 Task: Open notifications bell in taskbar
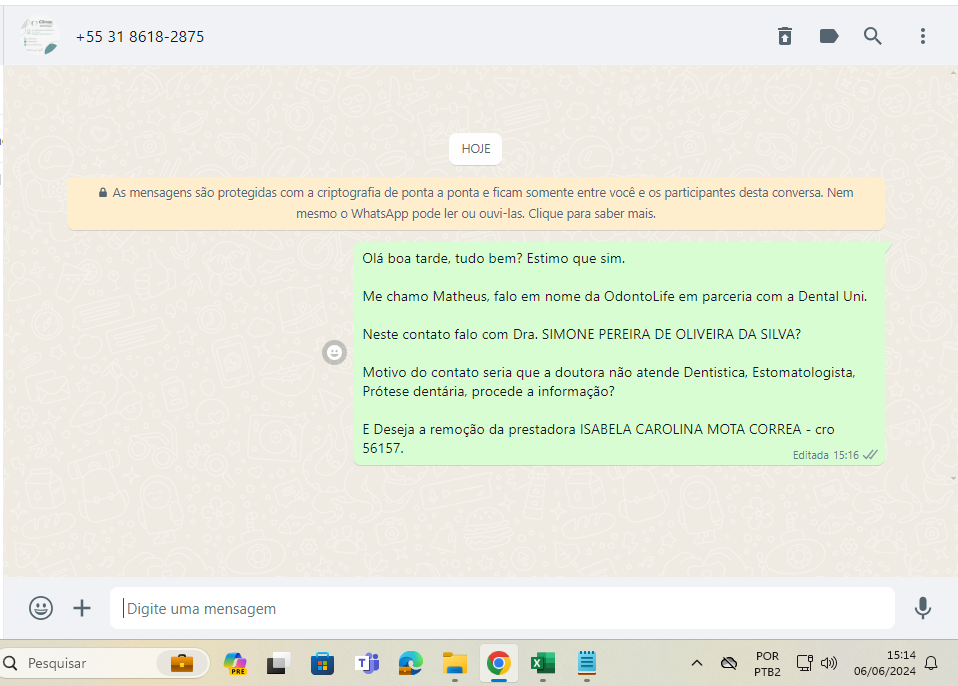tap(931, 663)
